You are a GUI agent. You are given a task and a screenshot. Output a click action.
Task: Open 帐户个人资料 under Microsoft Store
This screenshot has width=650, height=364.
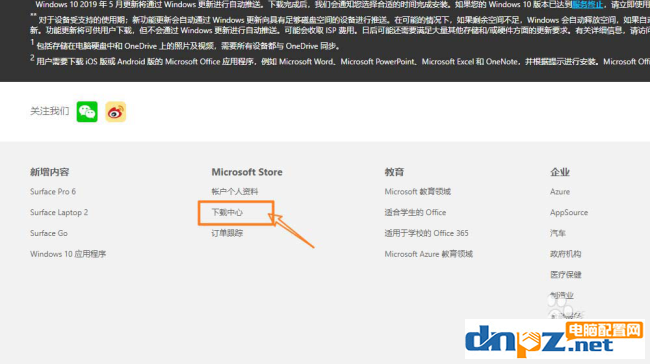point(235,192)
